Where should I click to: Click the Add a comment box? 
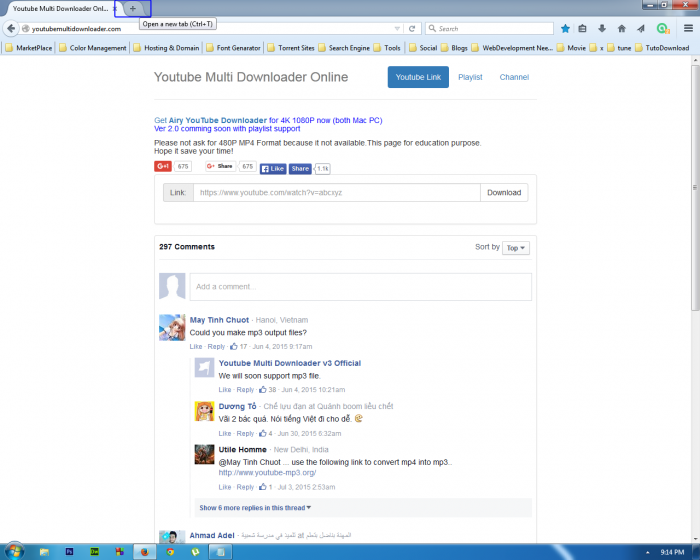point(361,287)
